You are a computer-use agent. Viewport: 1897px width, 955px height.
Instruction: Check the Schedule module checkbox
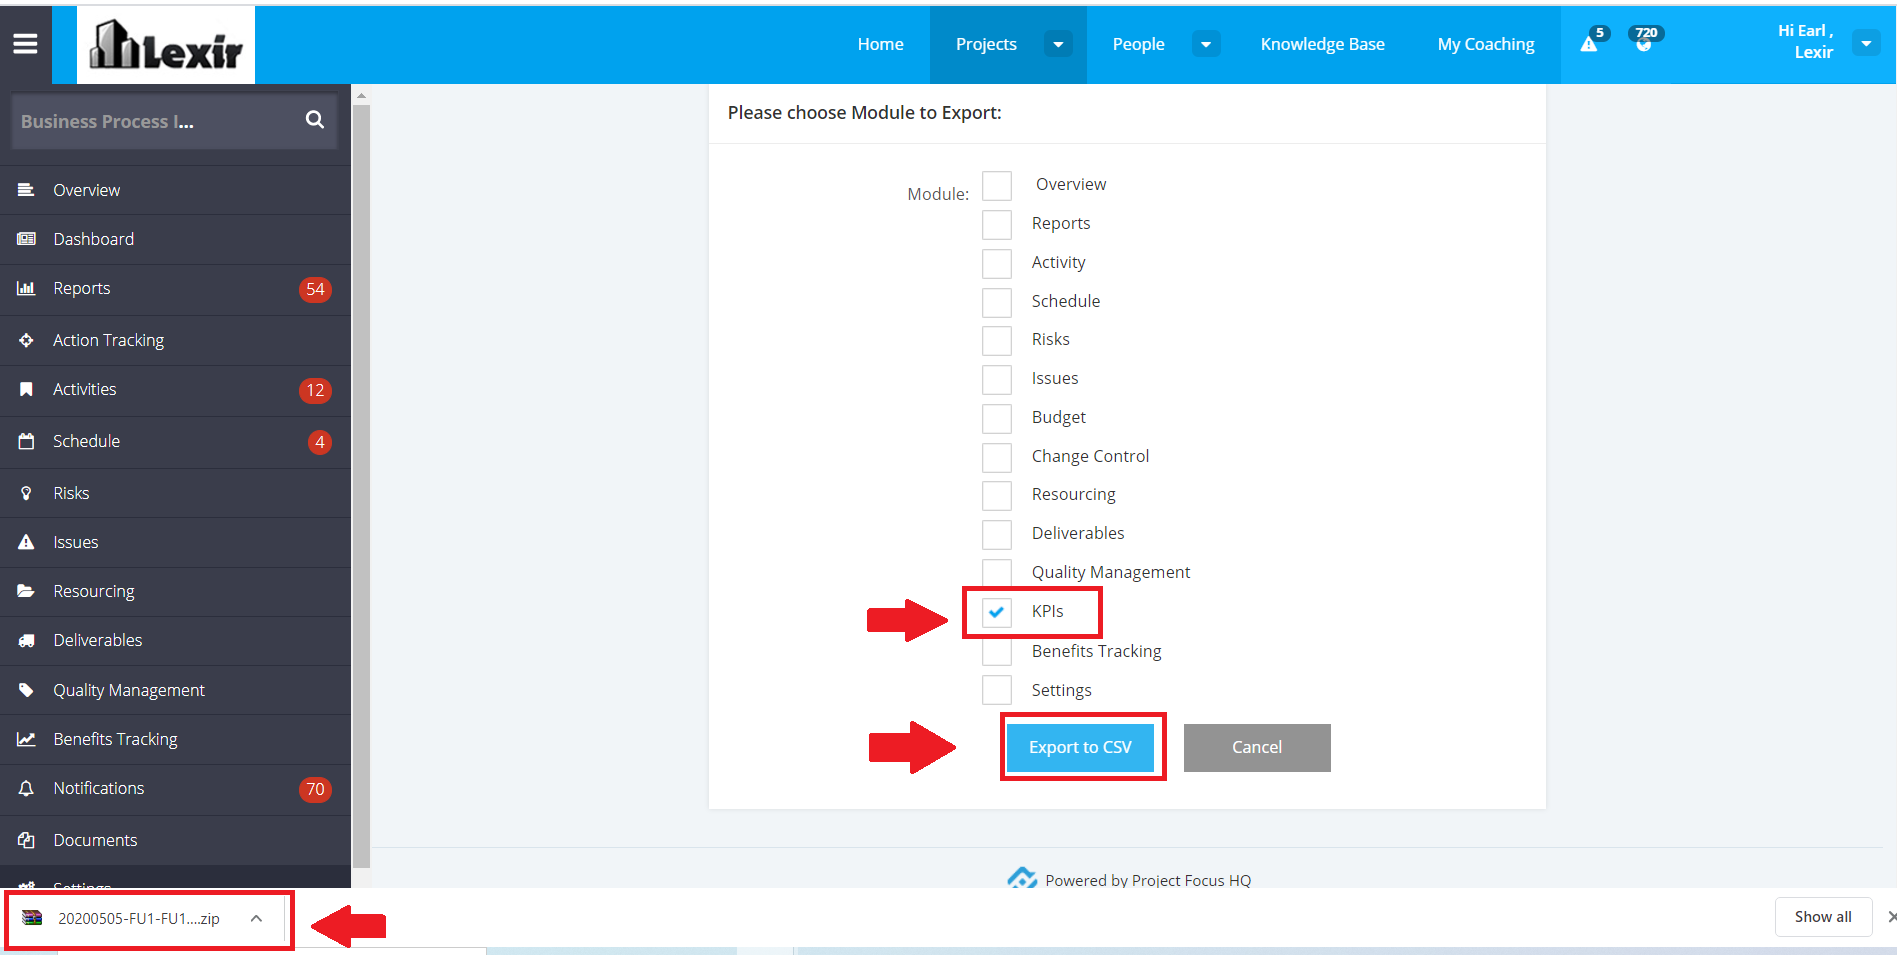997,303
